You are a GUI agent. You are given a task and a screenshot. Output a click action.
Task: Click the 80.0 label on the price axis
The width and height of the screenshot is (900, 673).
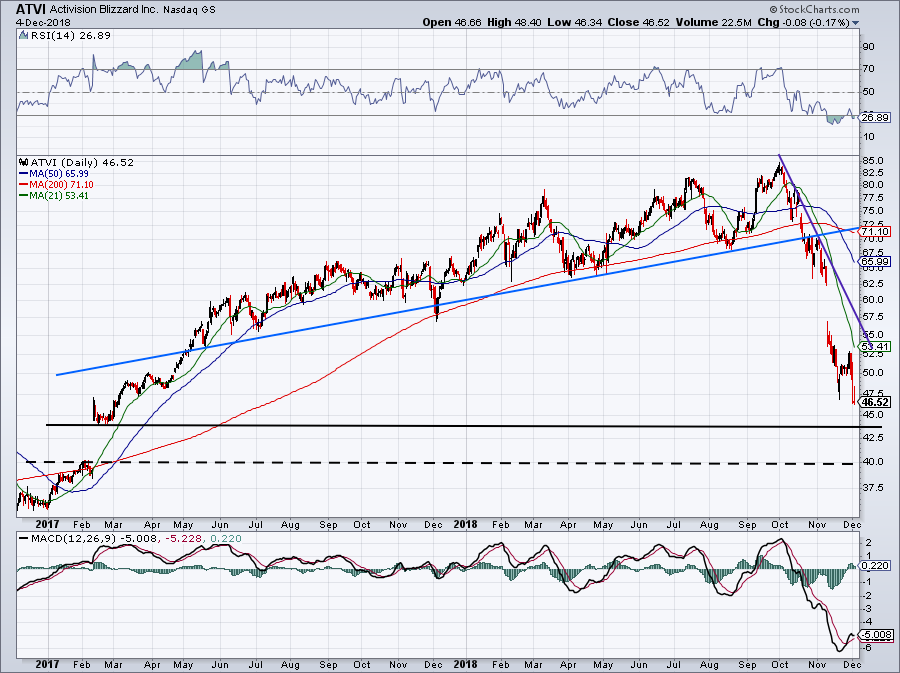872,185
